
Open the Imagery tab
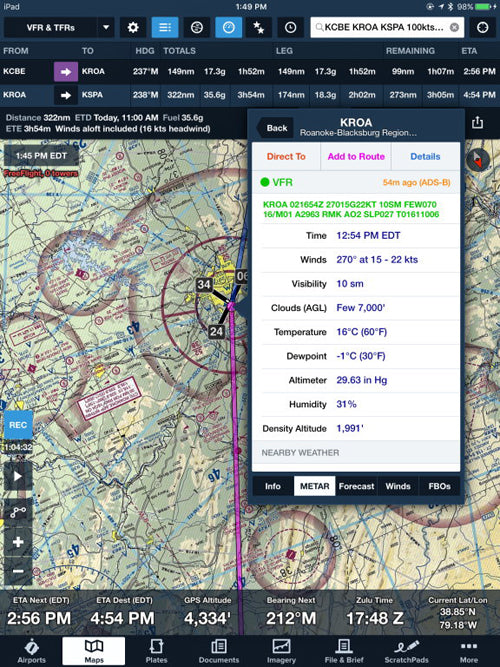(281, 651)
